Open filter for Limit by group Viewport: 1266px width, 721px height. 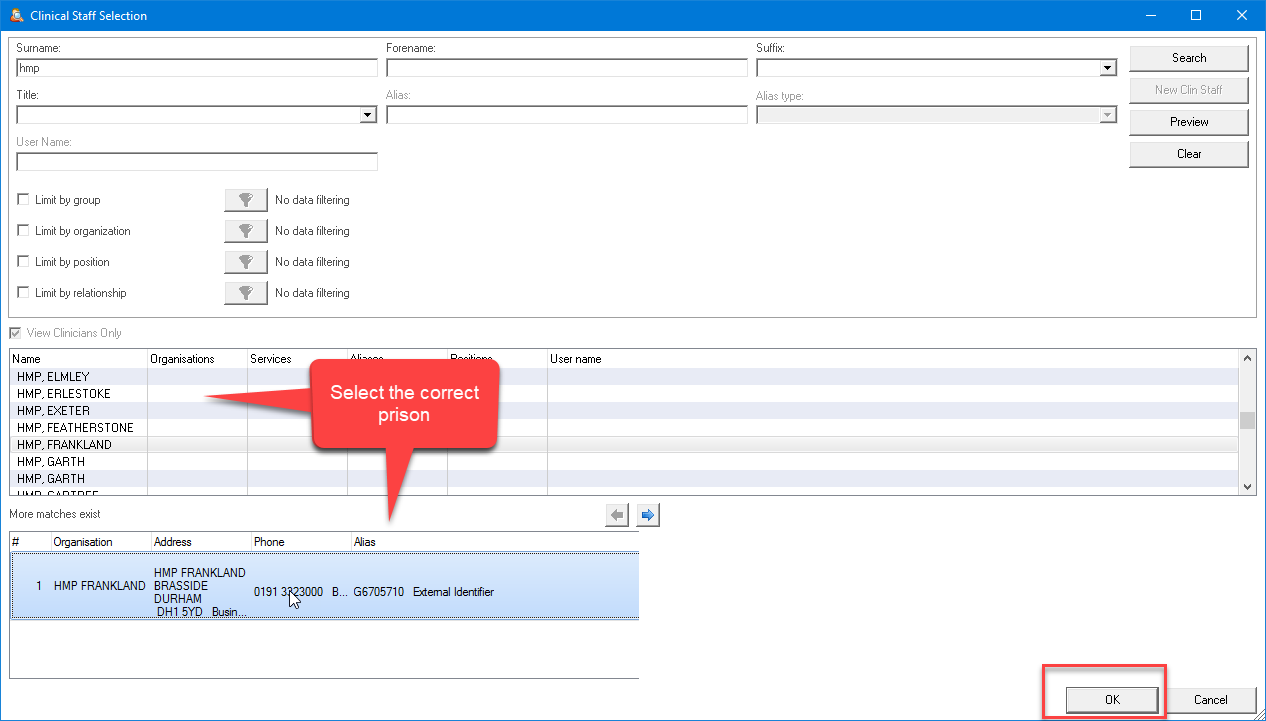click(246, 200)
